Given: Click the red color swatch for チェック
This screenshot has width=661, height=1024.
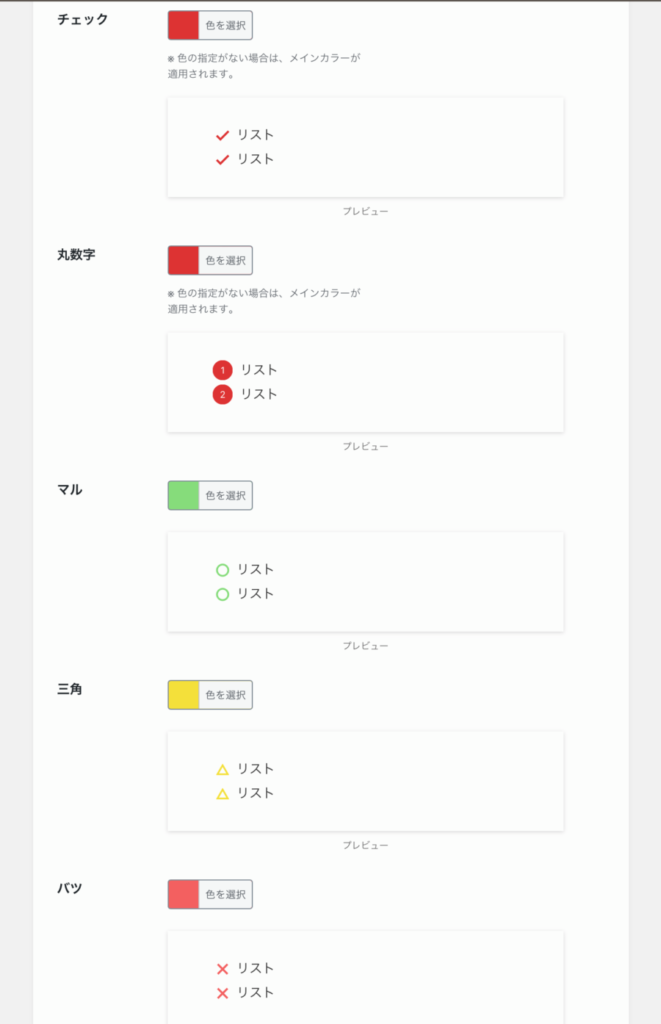Looking at the screenshot, I should click(x=184, y=25).
